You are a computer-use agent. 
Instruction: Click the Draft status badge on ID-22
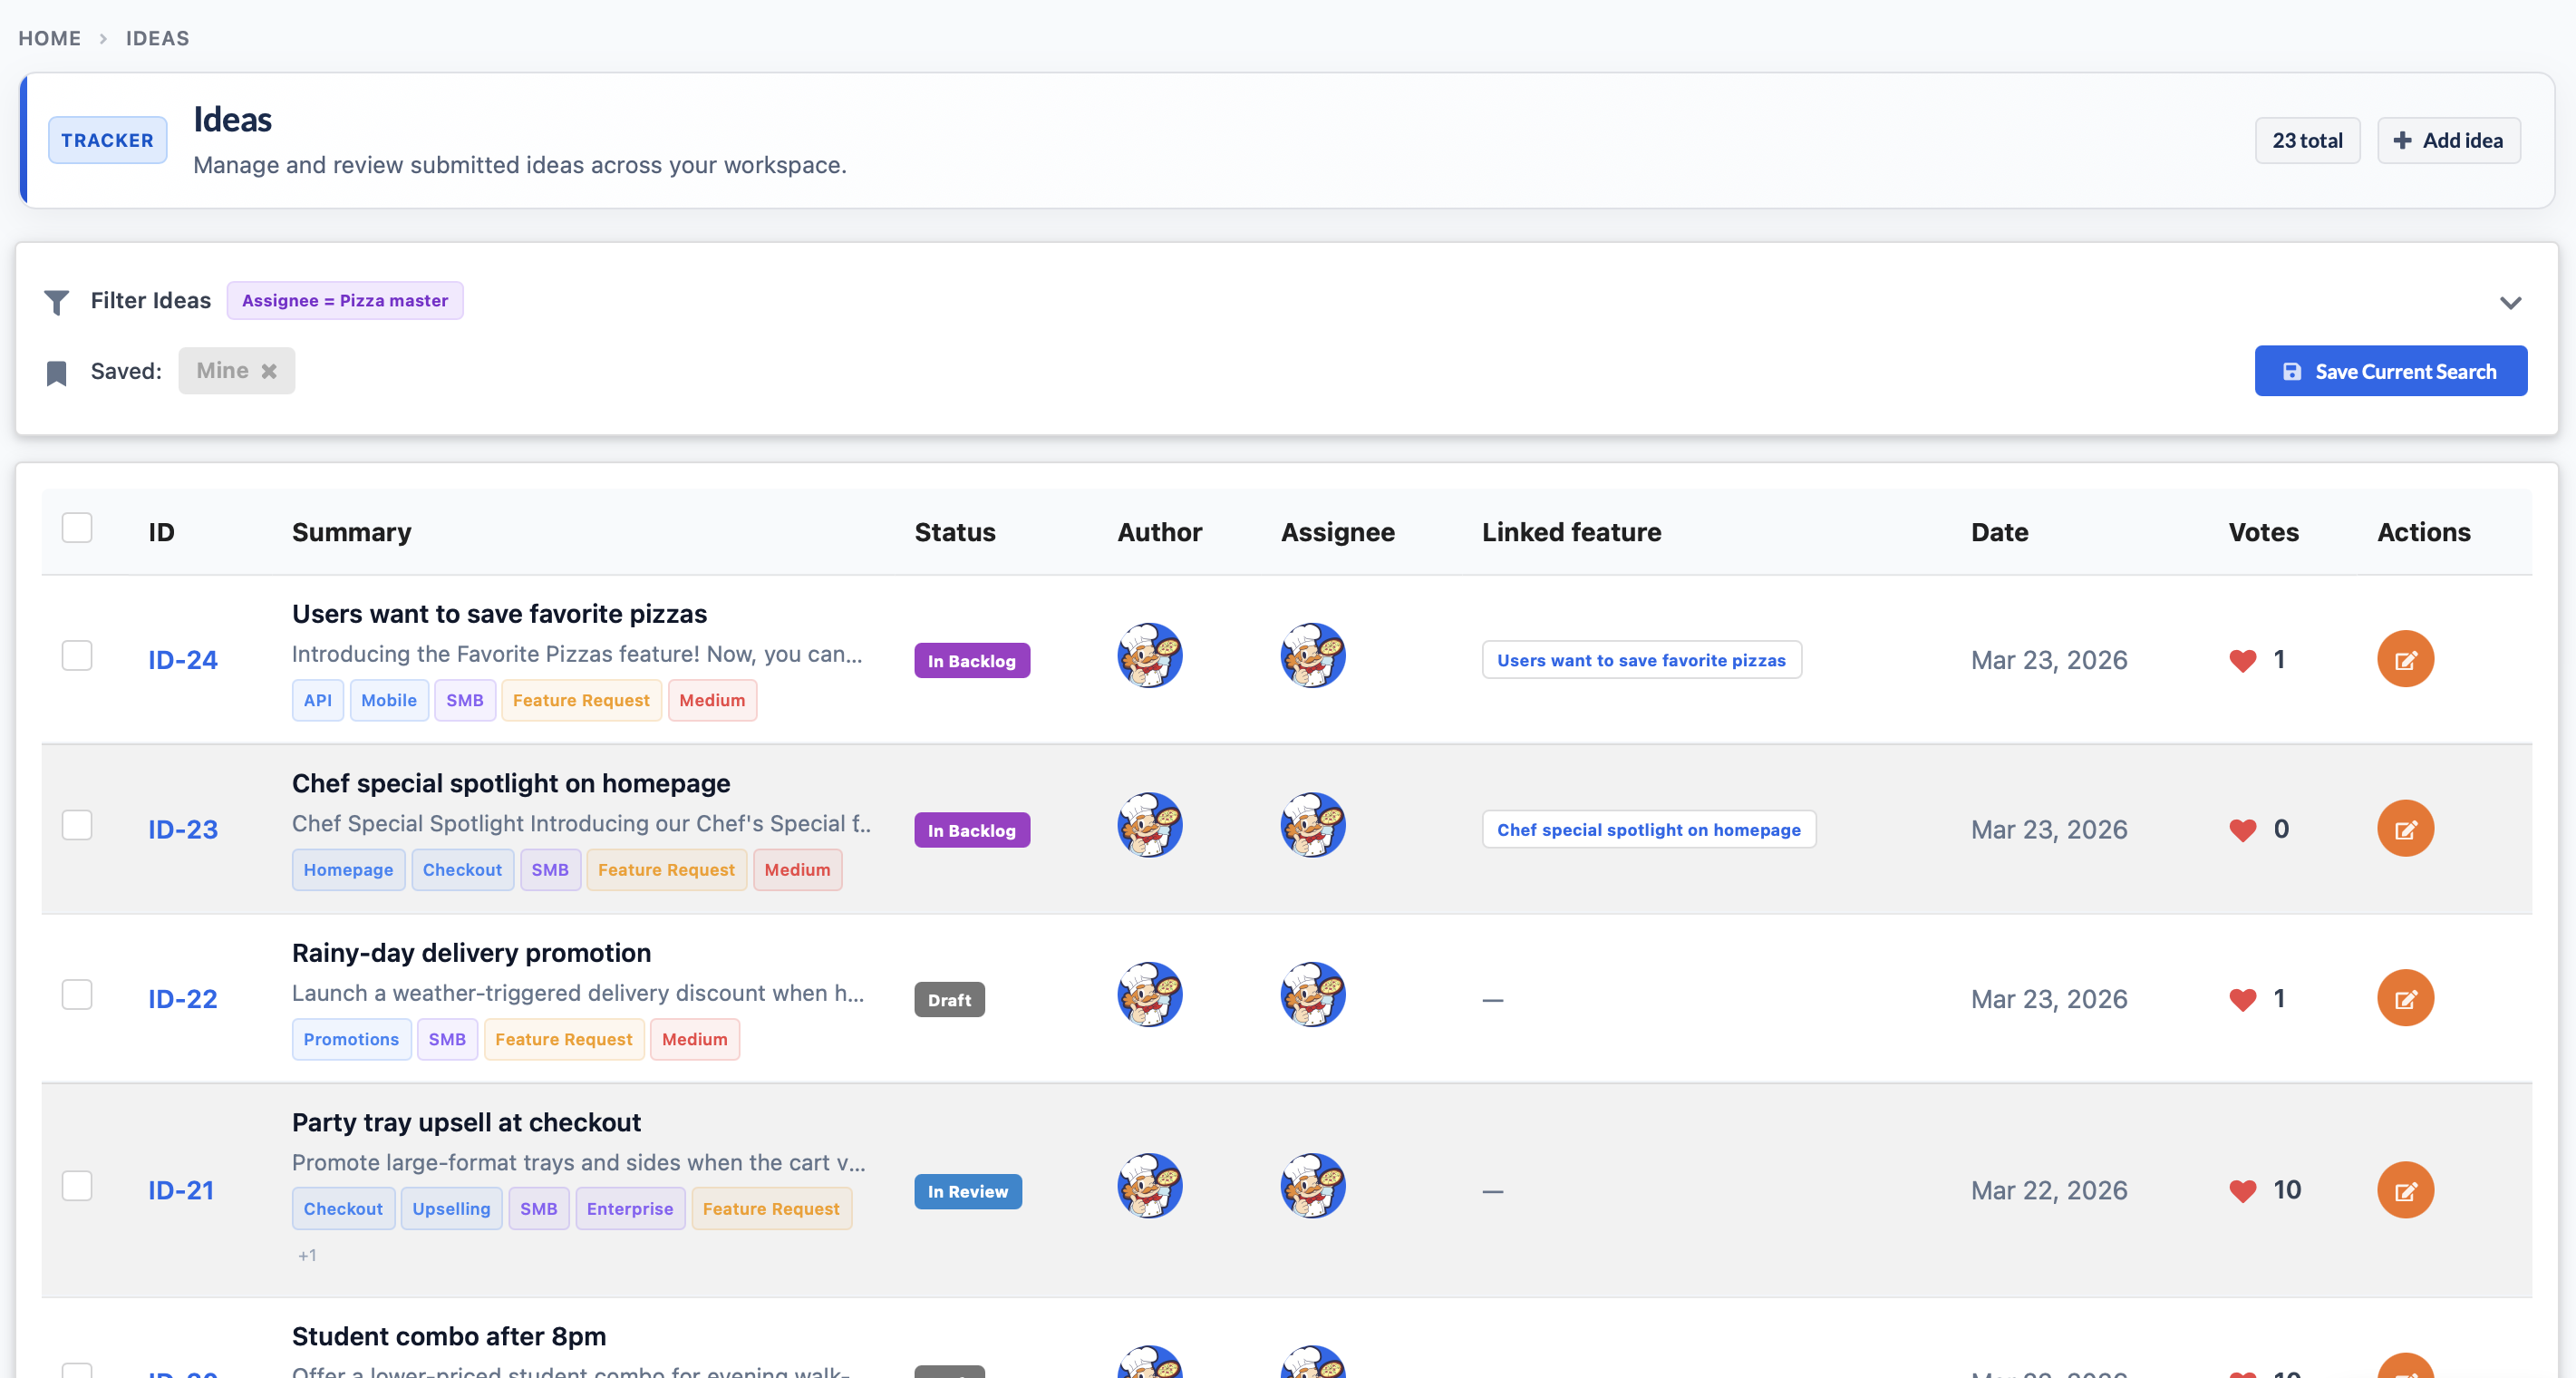coord(949,1000)
